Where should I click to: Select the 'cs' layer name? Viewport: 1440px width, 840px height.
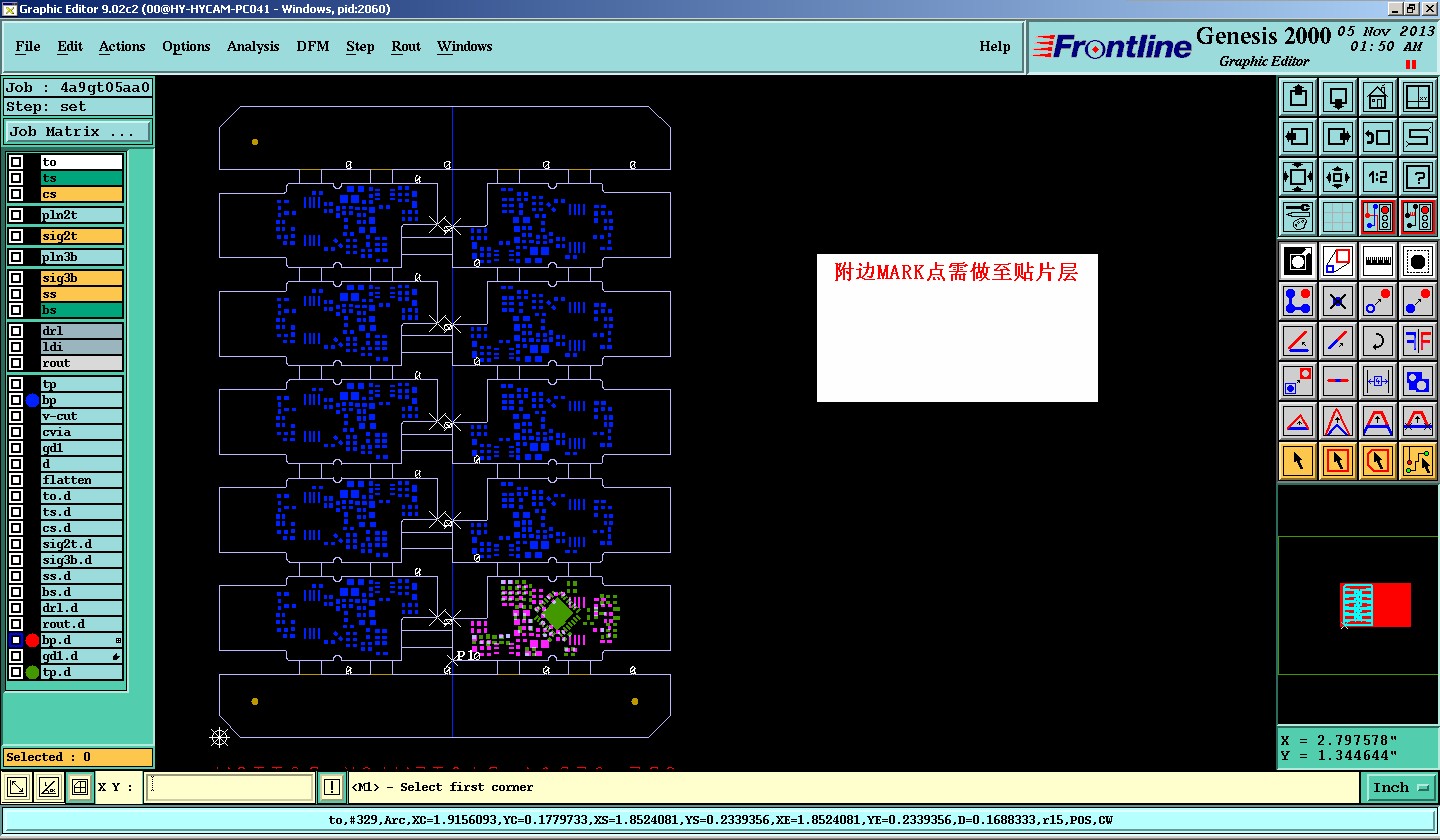(82, 194)
